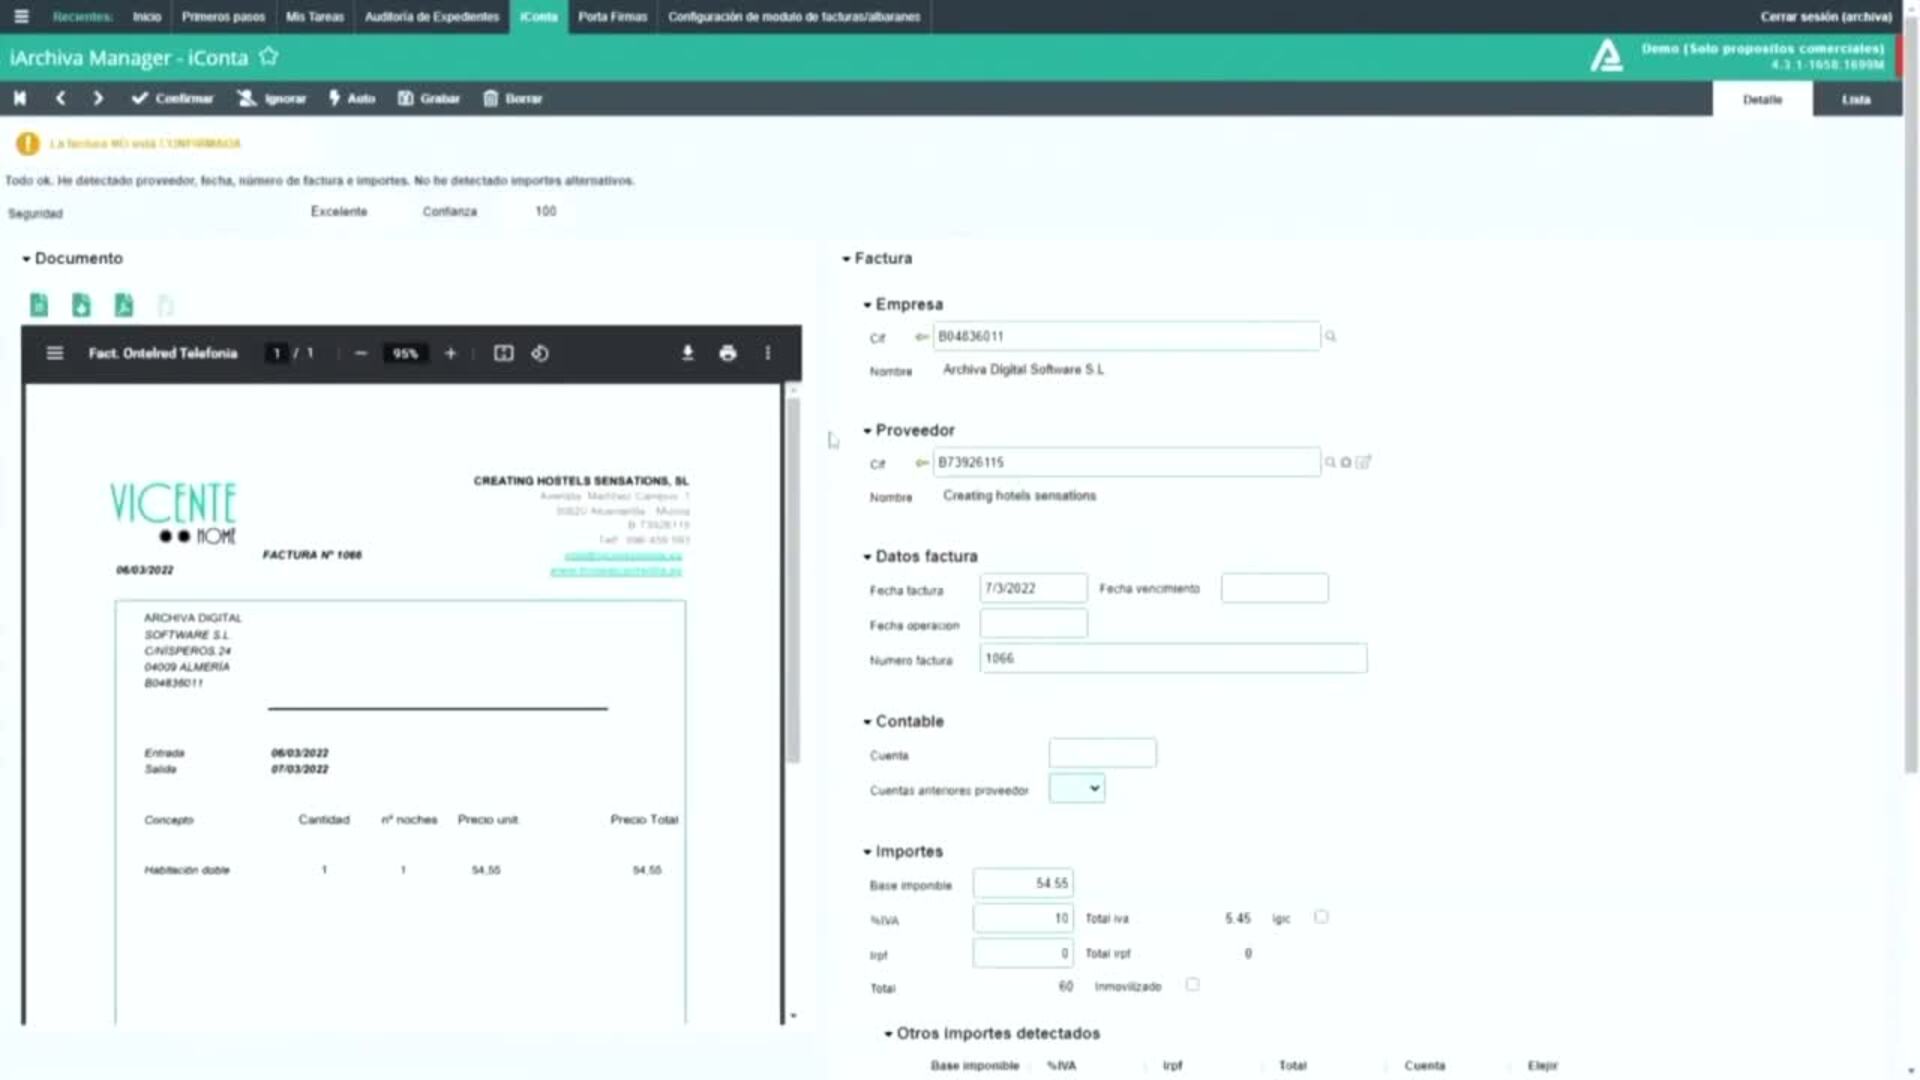The height and width of the screenshot is (1080, 1920).
Task: Zoom in on the invoice preview
Action: 449,352
